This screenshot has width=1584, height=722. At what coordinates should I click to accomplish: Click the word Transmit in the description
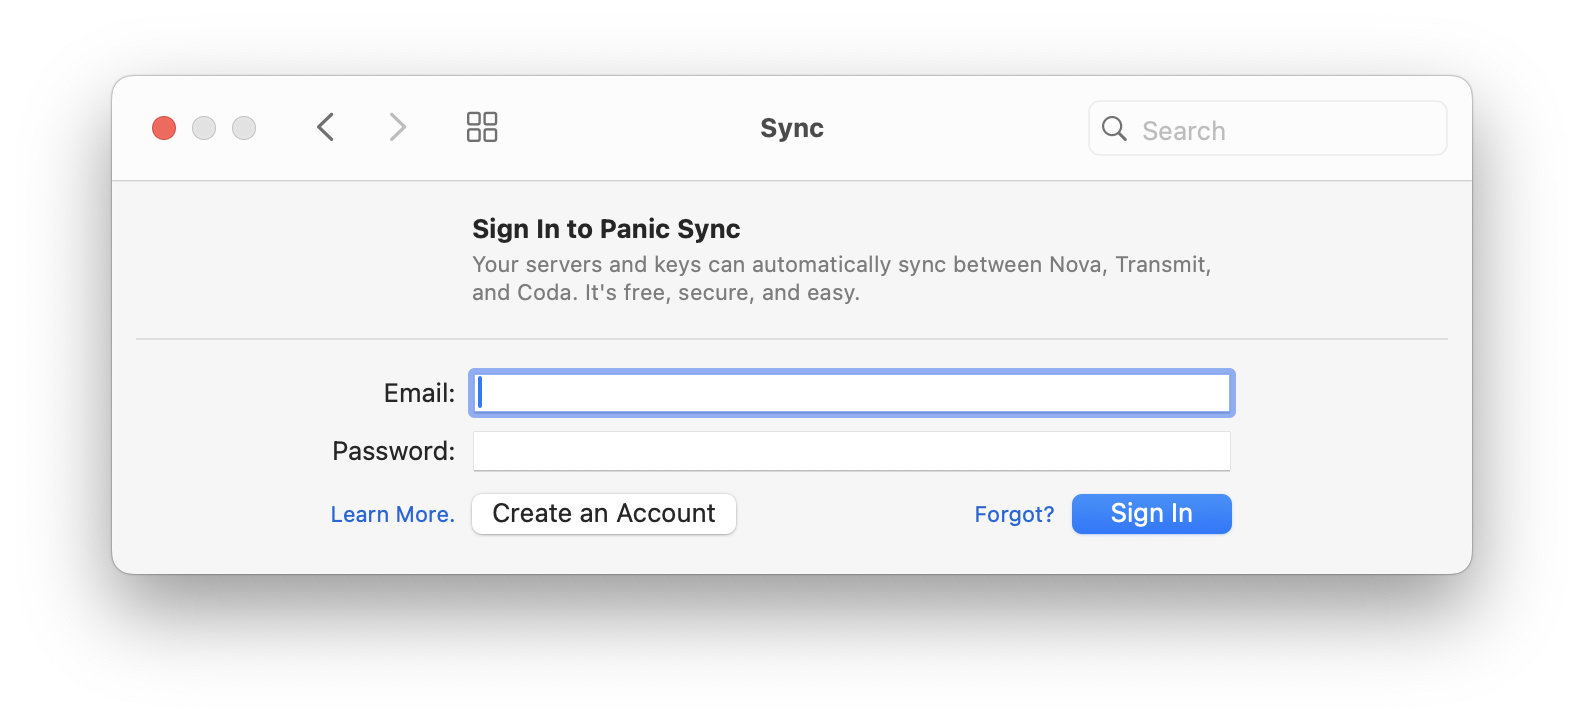click(x=1162, y=265)
